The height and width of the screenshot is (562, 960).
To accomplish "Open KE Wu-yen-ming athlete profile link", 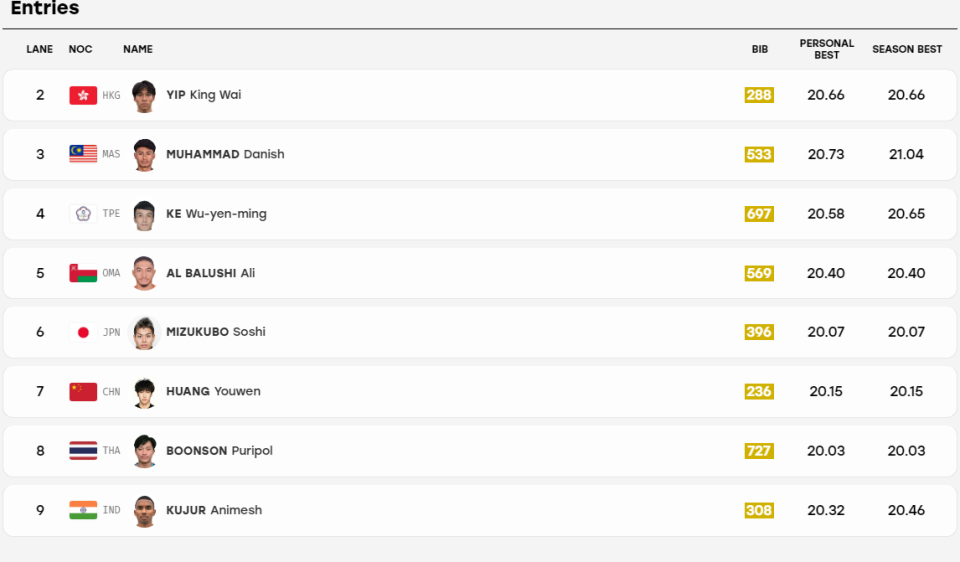I will click(216, 214).
